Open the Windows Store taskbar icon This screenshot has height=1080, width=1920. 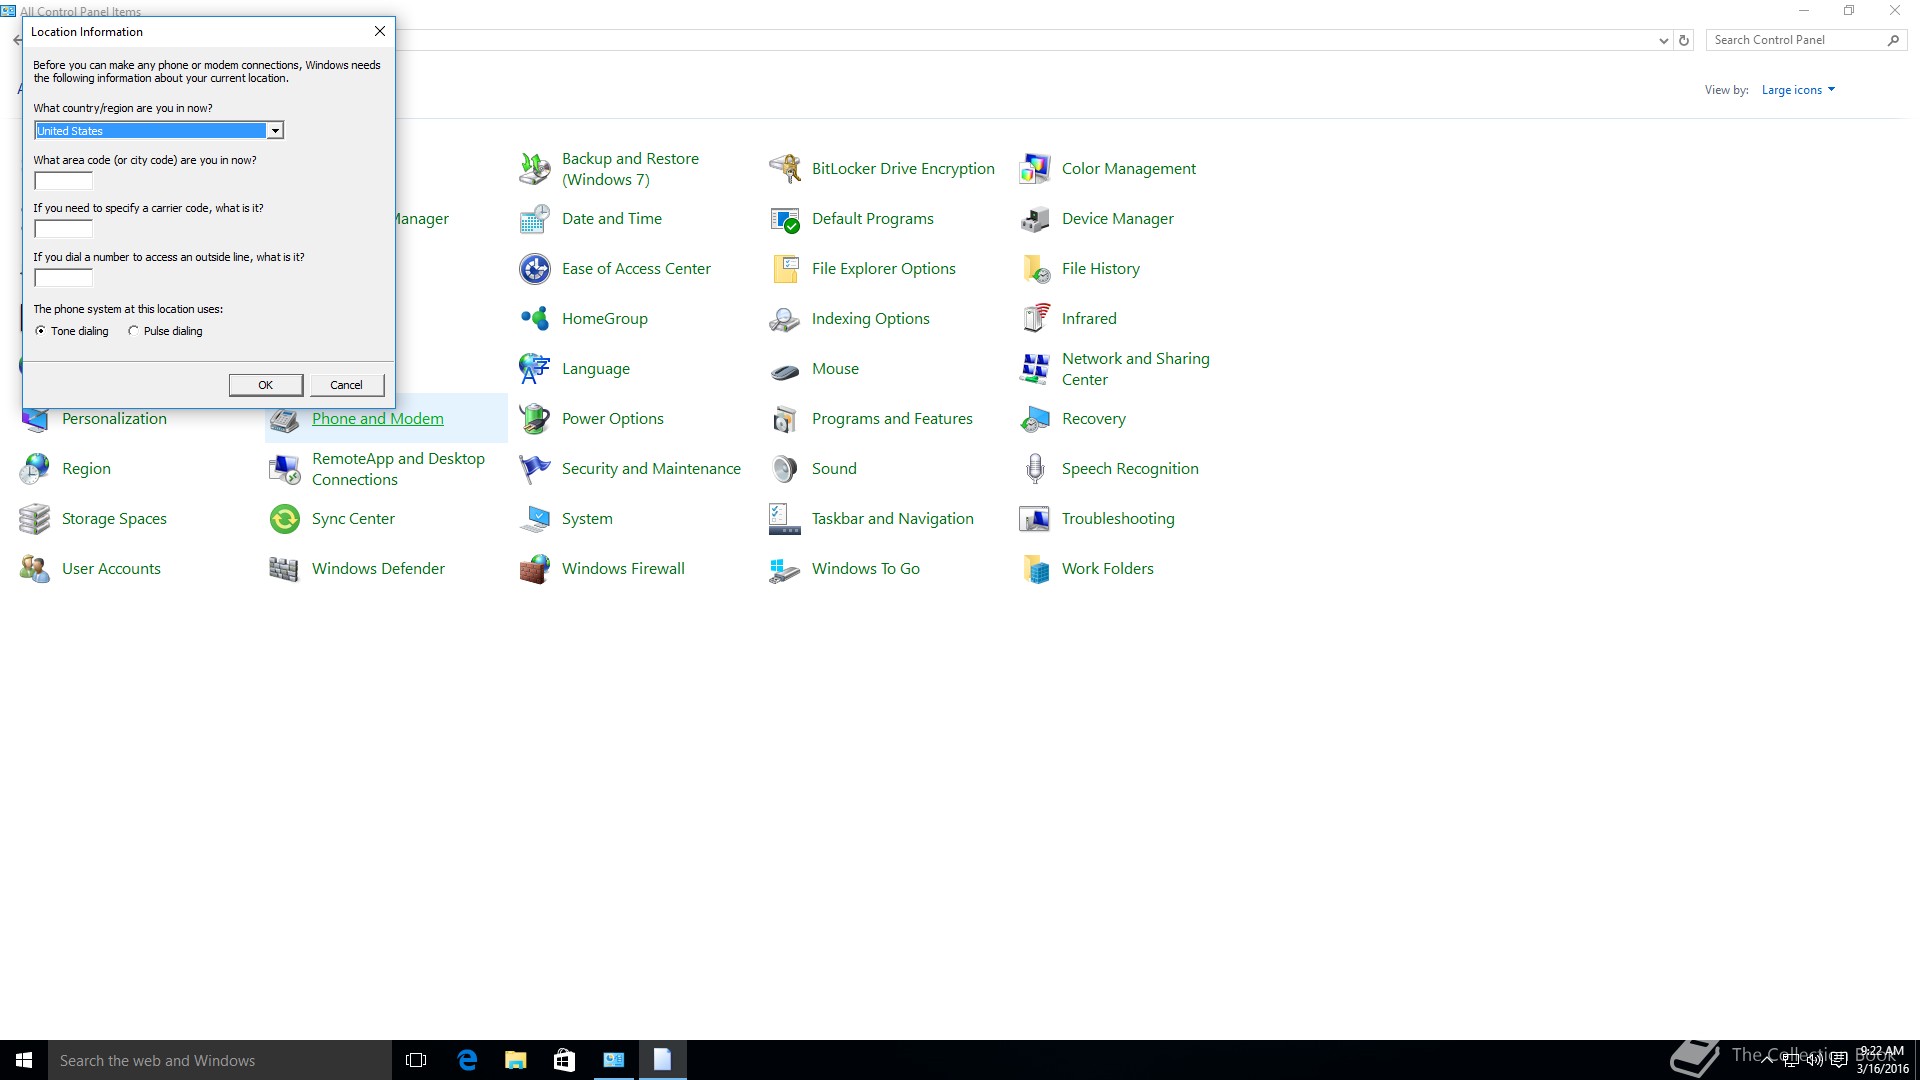point(564,1060)
